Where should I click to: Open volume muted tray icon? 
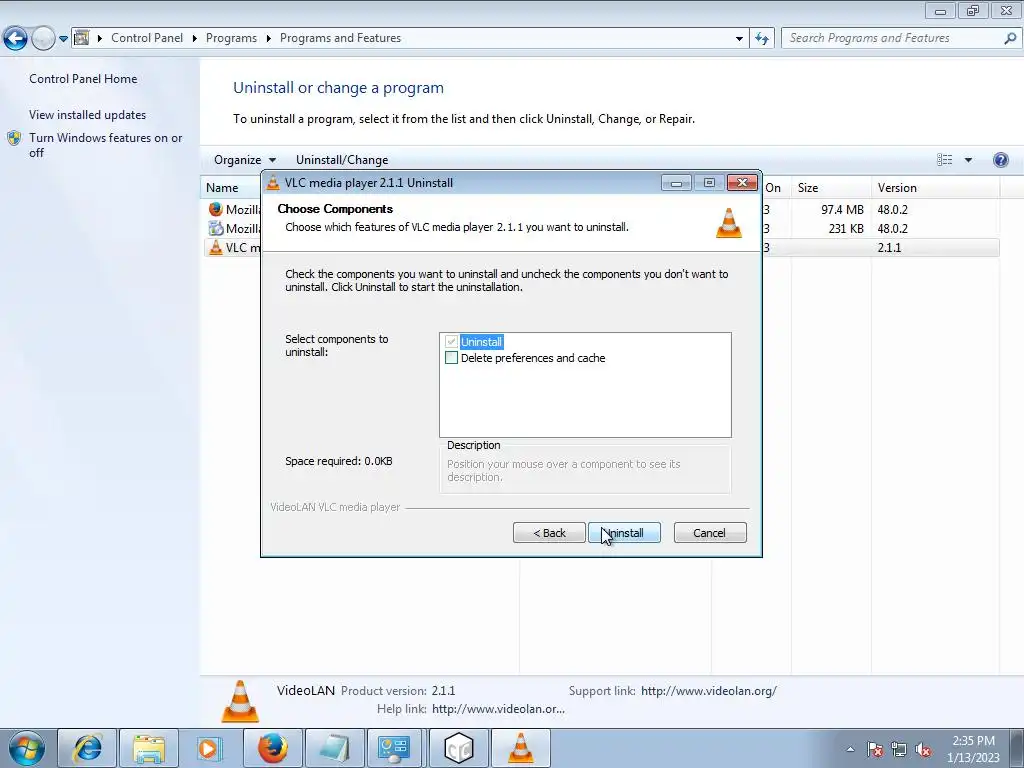pos(923,749)
